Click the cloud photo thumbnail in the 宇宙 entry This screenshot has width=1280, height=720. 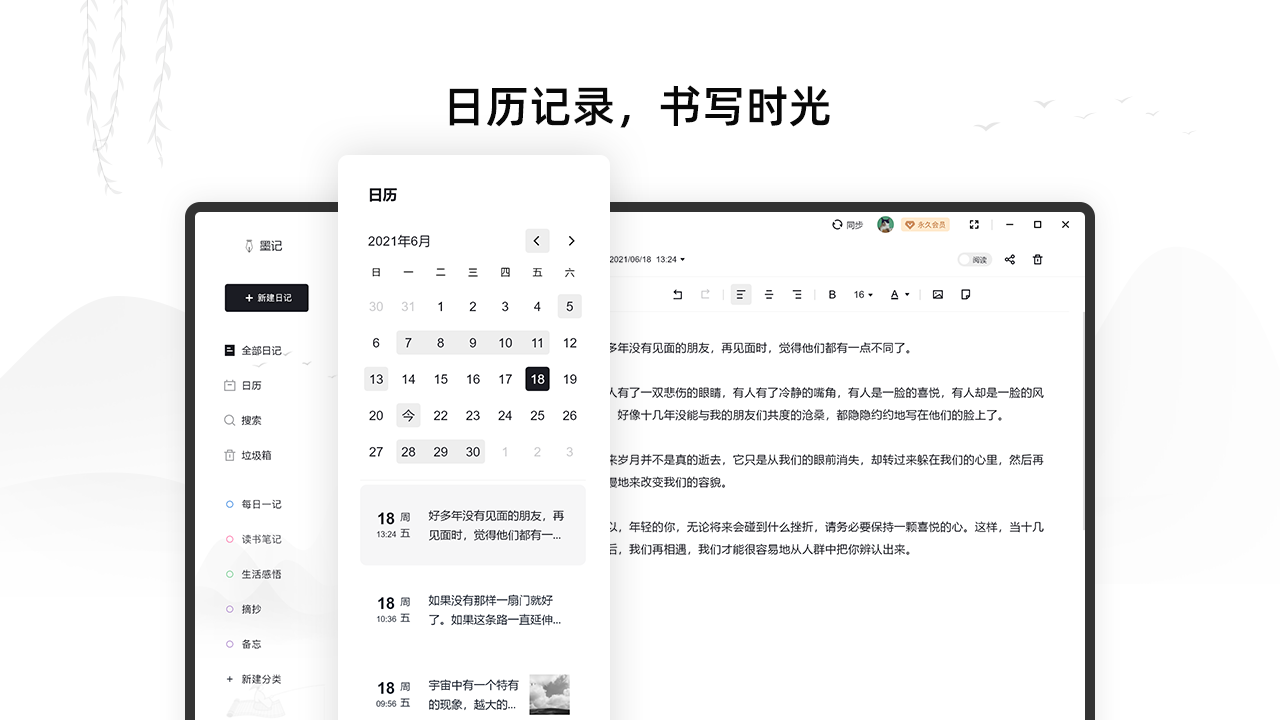[x=549, y=693]
